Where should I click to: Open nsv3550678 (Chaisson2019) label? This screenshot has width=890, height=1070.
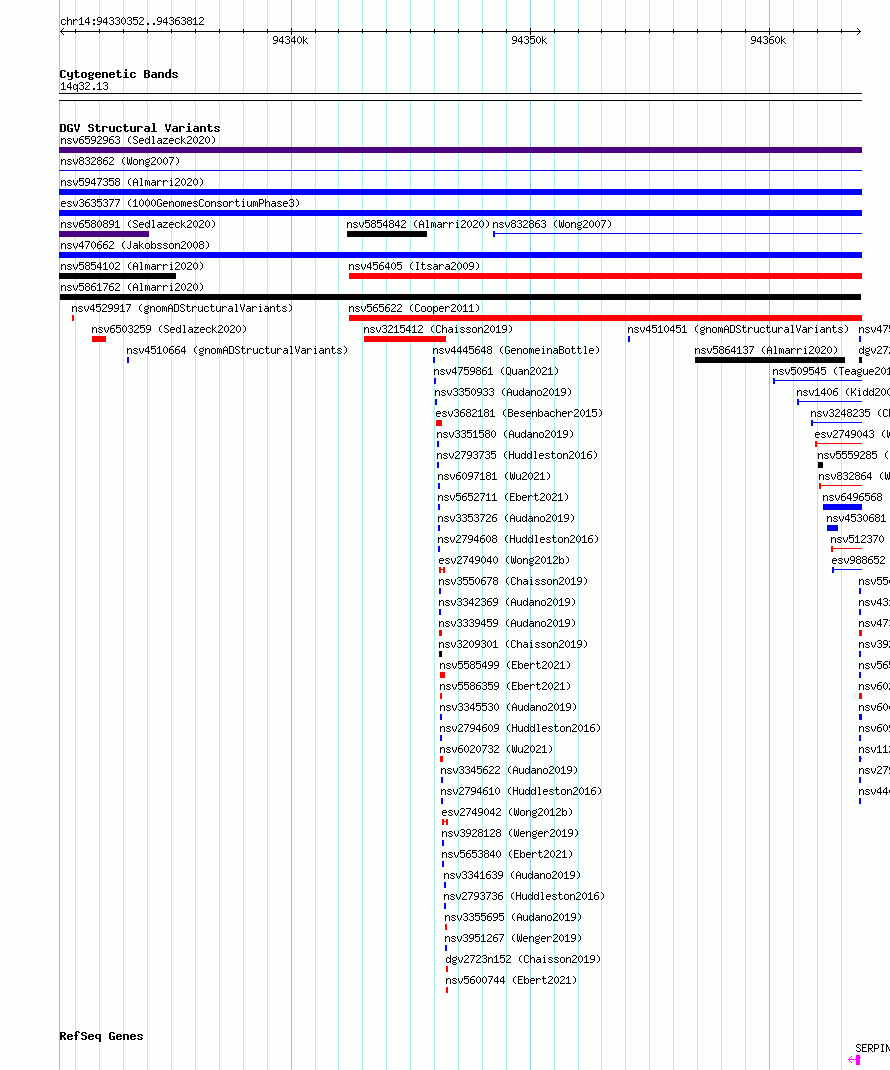pyautogui.click(x=513, y=581)
